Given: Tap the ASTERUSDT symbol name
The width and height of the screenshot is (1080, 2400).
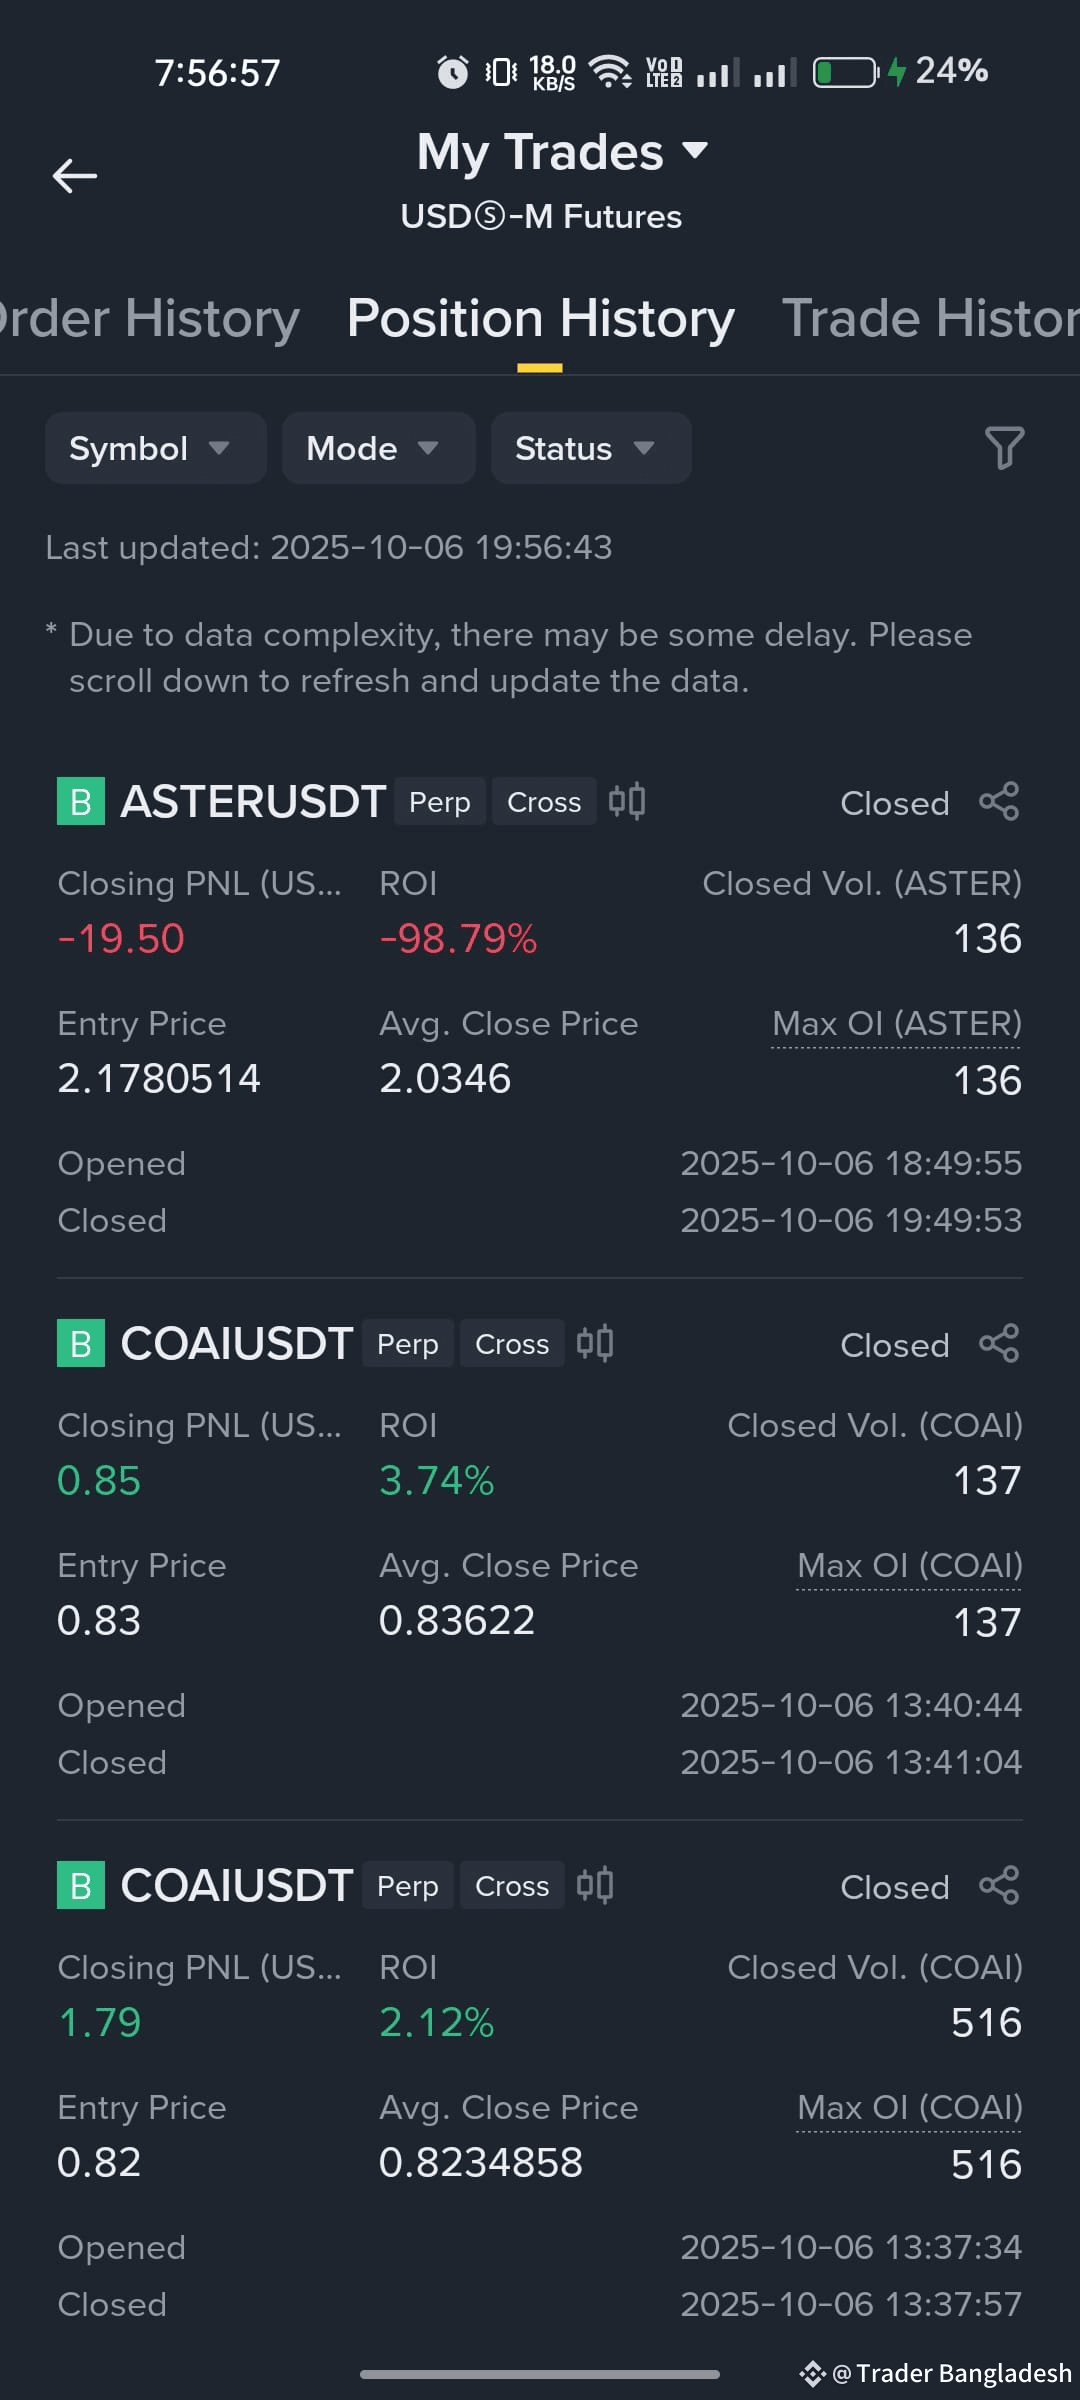Looking at the screenshot, I should click(253, 802).
